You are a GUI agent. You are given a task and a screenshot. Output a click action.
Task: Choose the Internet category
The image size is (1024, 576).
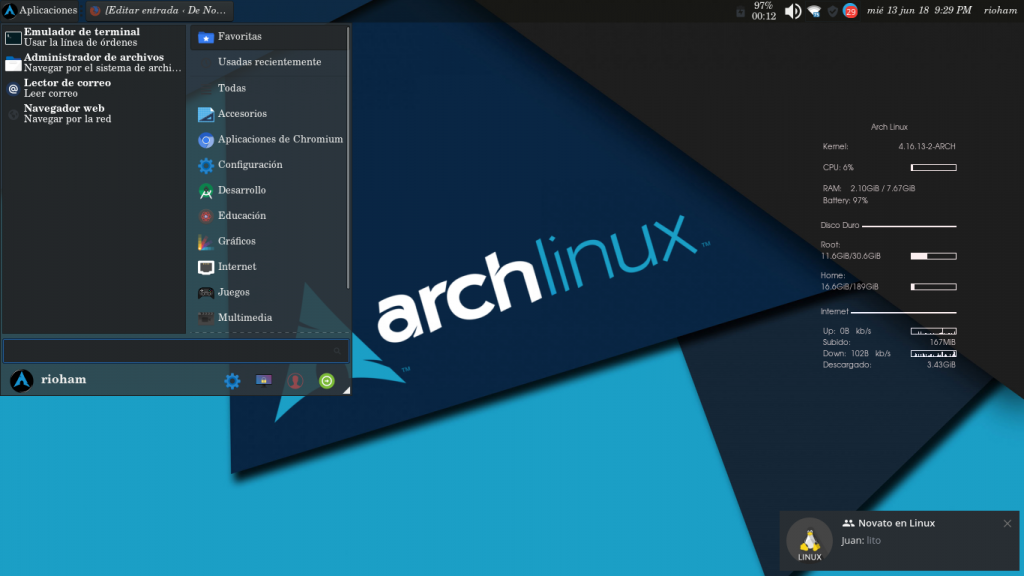tap(268, 266)
